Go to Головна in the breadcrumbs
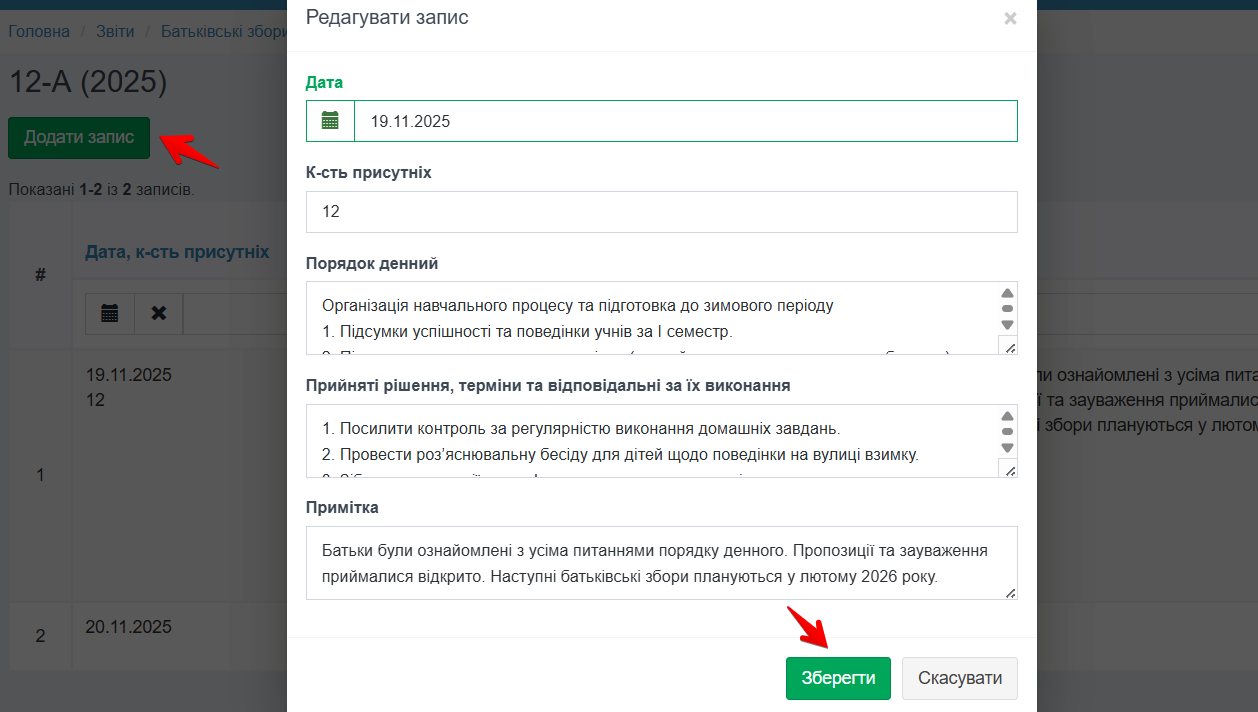This screenshot has width=1258, height=712. [x=39, y=31]
